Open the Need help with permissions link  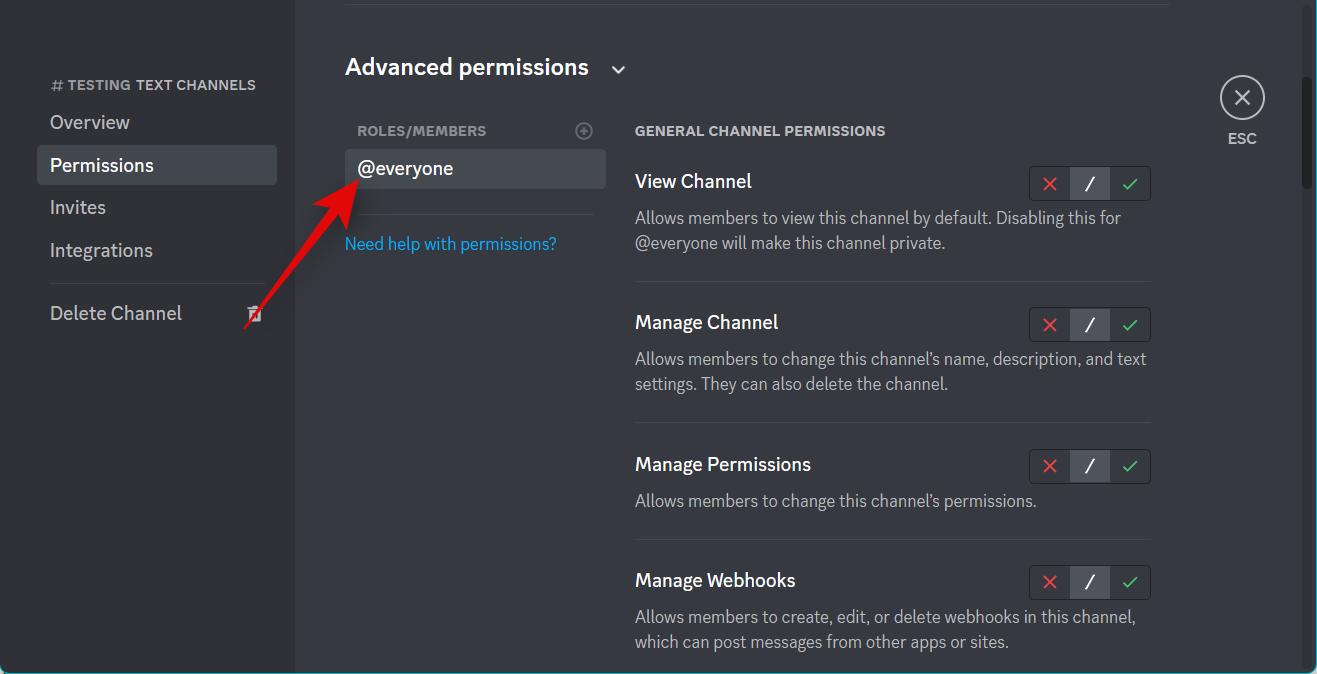(450, 244)
